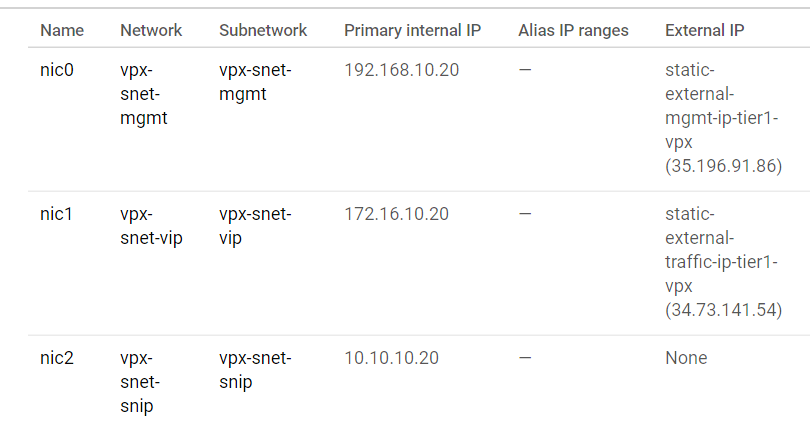Select the Subnetwork column header
The width and height of the screenshot is (810, 429).
coord(263,30)
